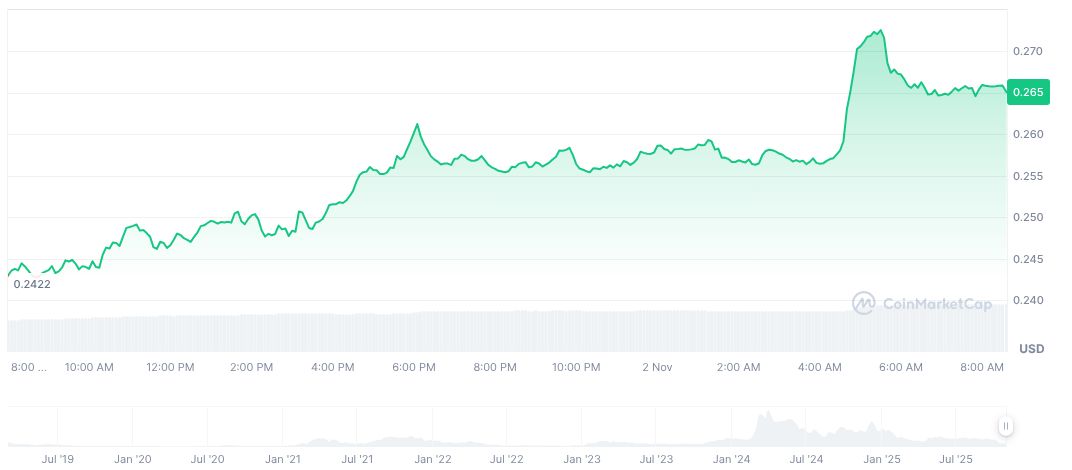Jump to Jul '19 in the navigator
Viewport: 1072px width, 470px height.
click(x=56, y=459)
